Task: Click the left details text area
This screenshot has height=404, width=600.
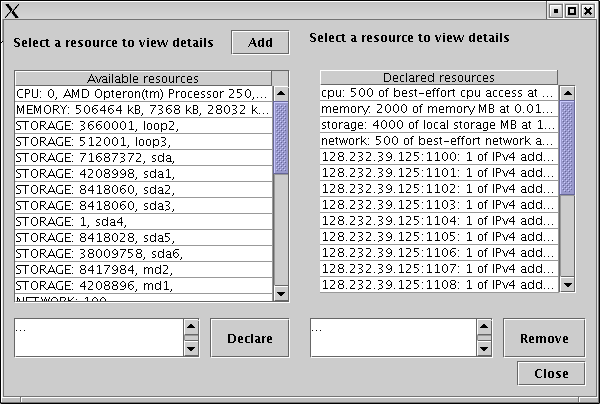Action: [97, 337]
